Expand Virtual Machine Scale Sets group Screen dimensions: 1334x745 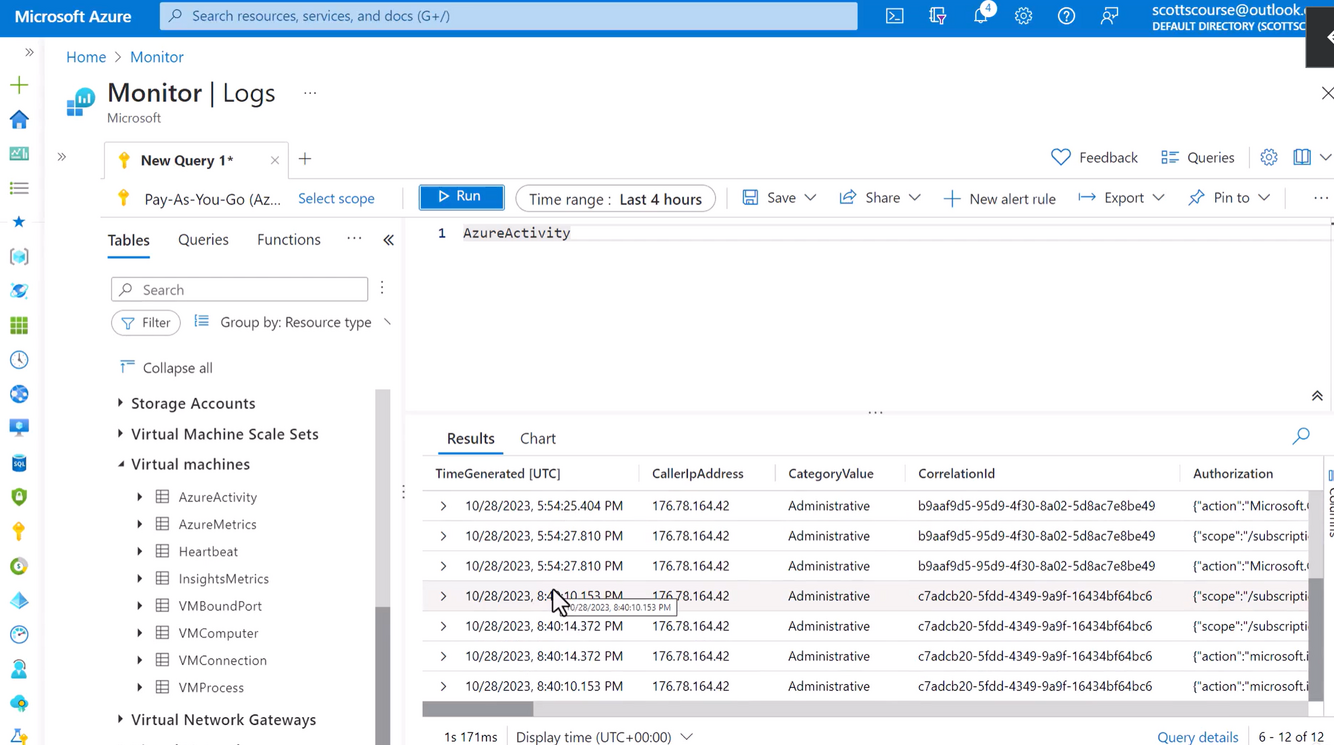click(120, 434)
